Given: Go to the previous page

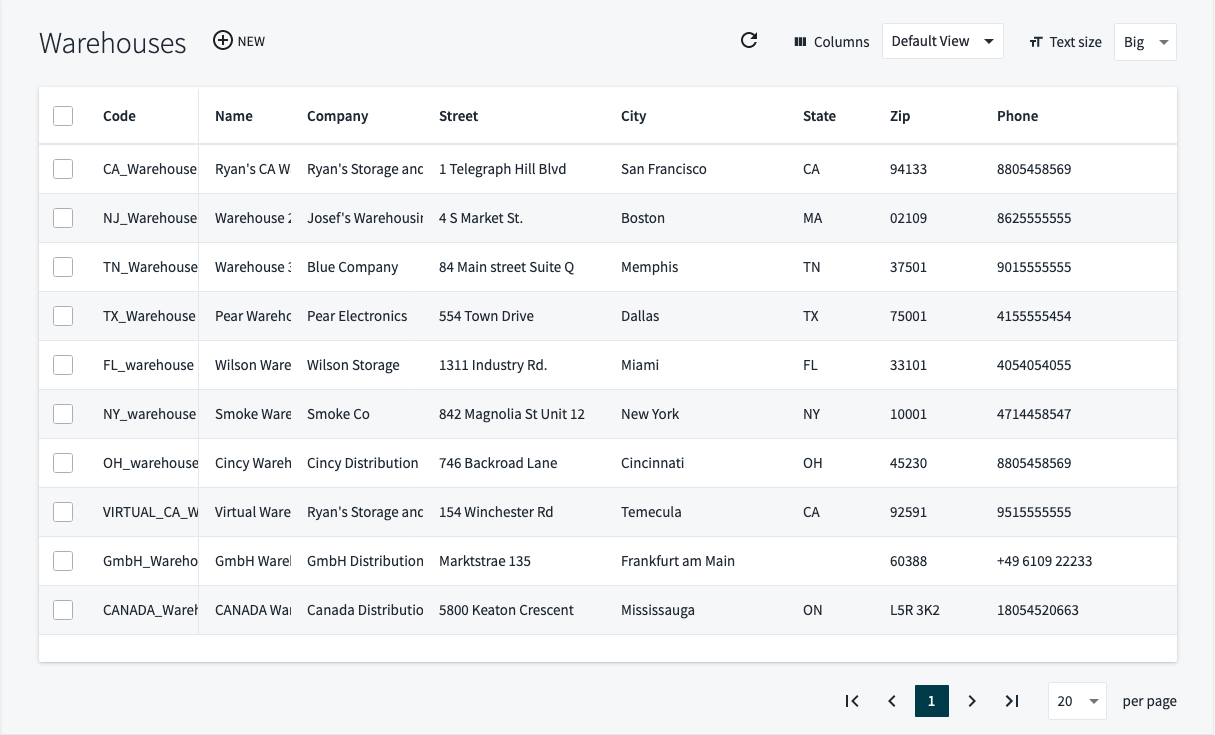Looking at the screenshot, I should [x=892, y=701].
